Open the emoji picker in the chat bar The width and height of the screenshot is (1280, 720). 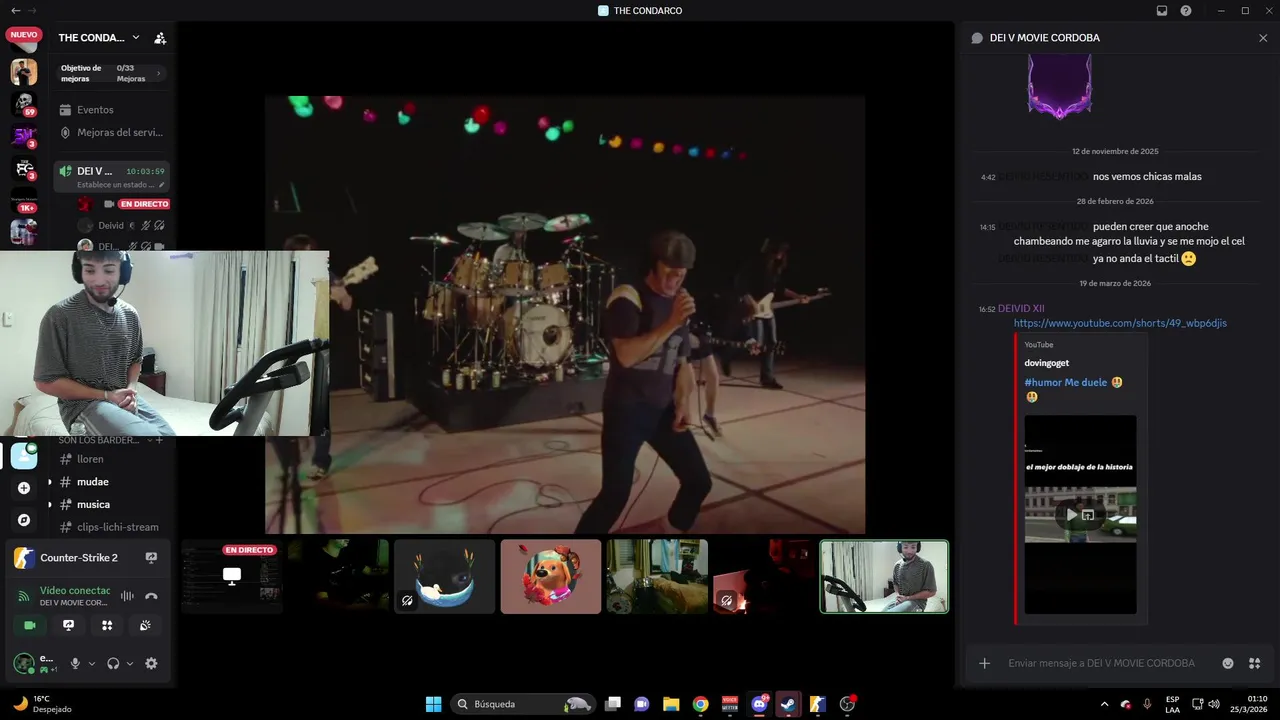tap(1228, 663)
